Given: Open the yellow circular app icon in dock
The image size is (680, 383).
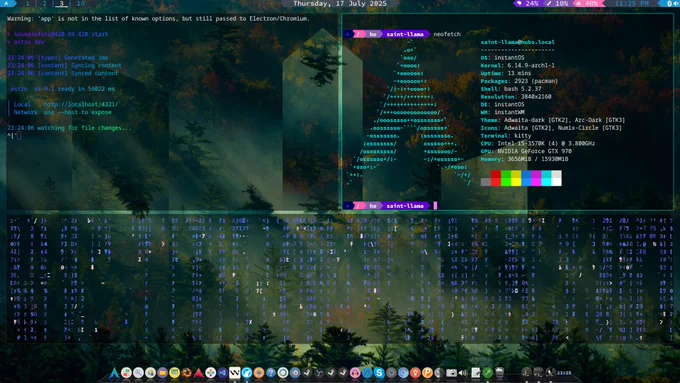Looking at the screenshot, I should coord(174,373).
